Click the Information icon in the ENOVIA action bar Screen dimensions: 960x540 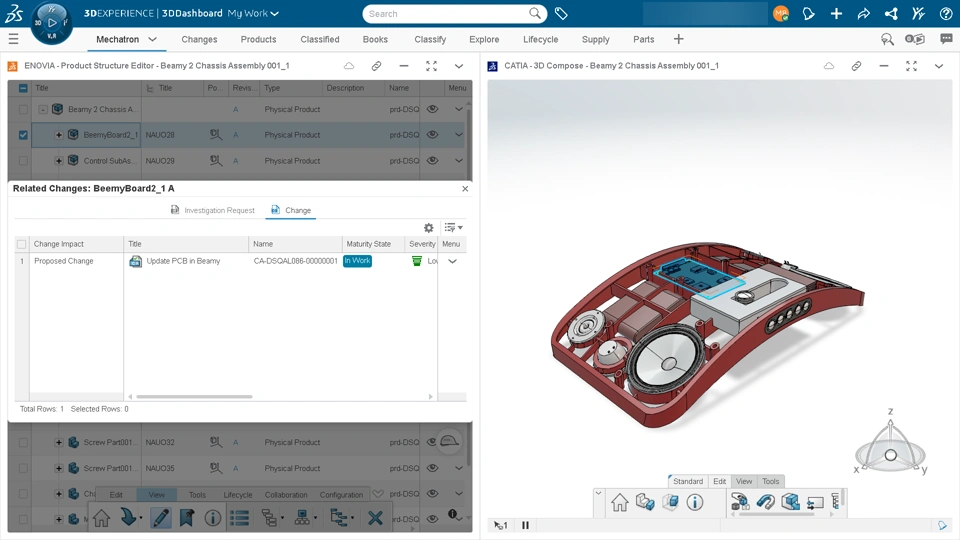pos(212,518)
